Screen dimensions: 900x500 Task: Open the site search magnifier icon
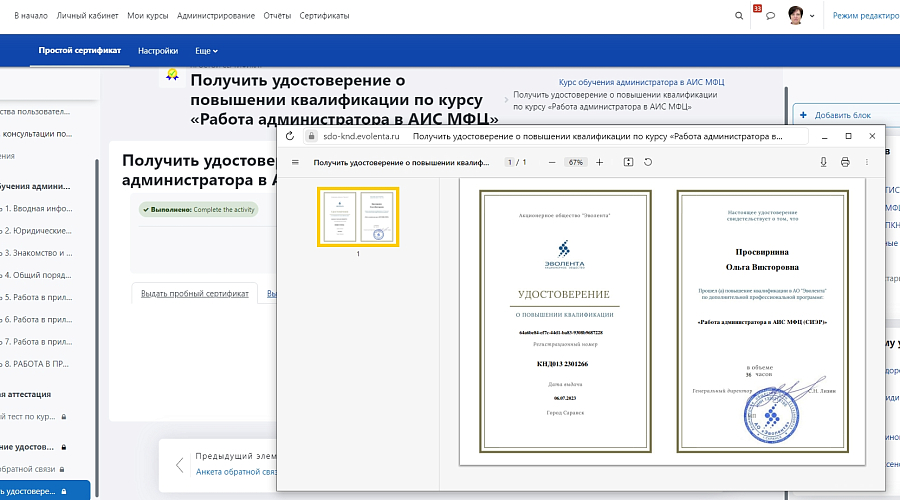pyautogui.click(x=739, y=16)
